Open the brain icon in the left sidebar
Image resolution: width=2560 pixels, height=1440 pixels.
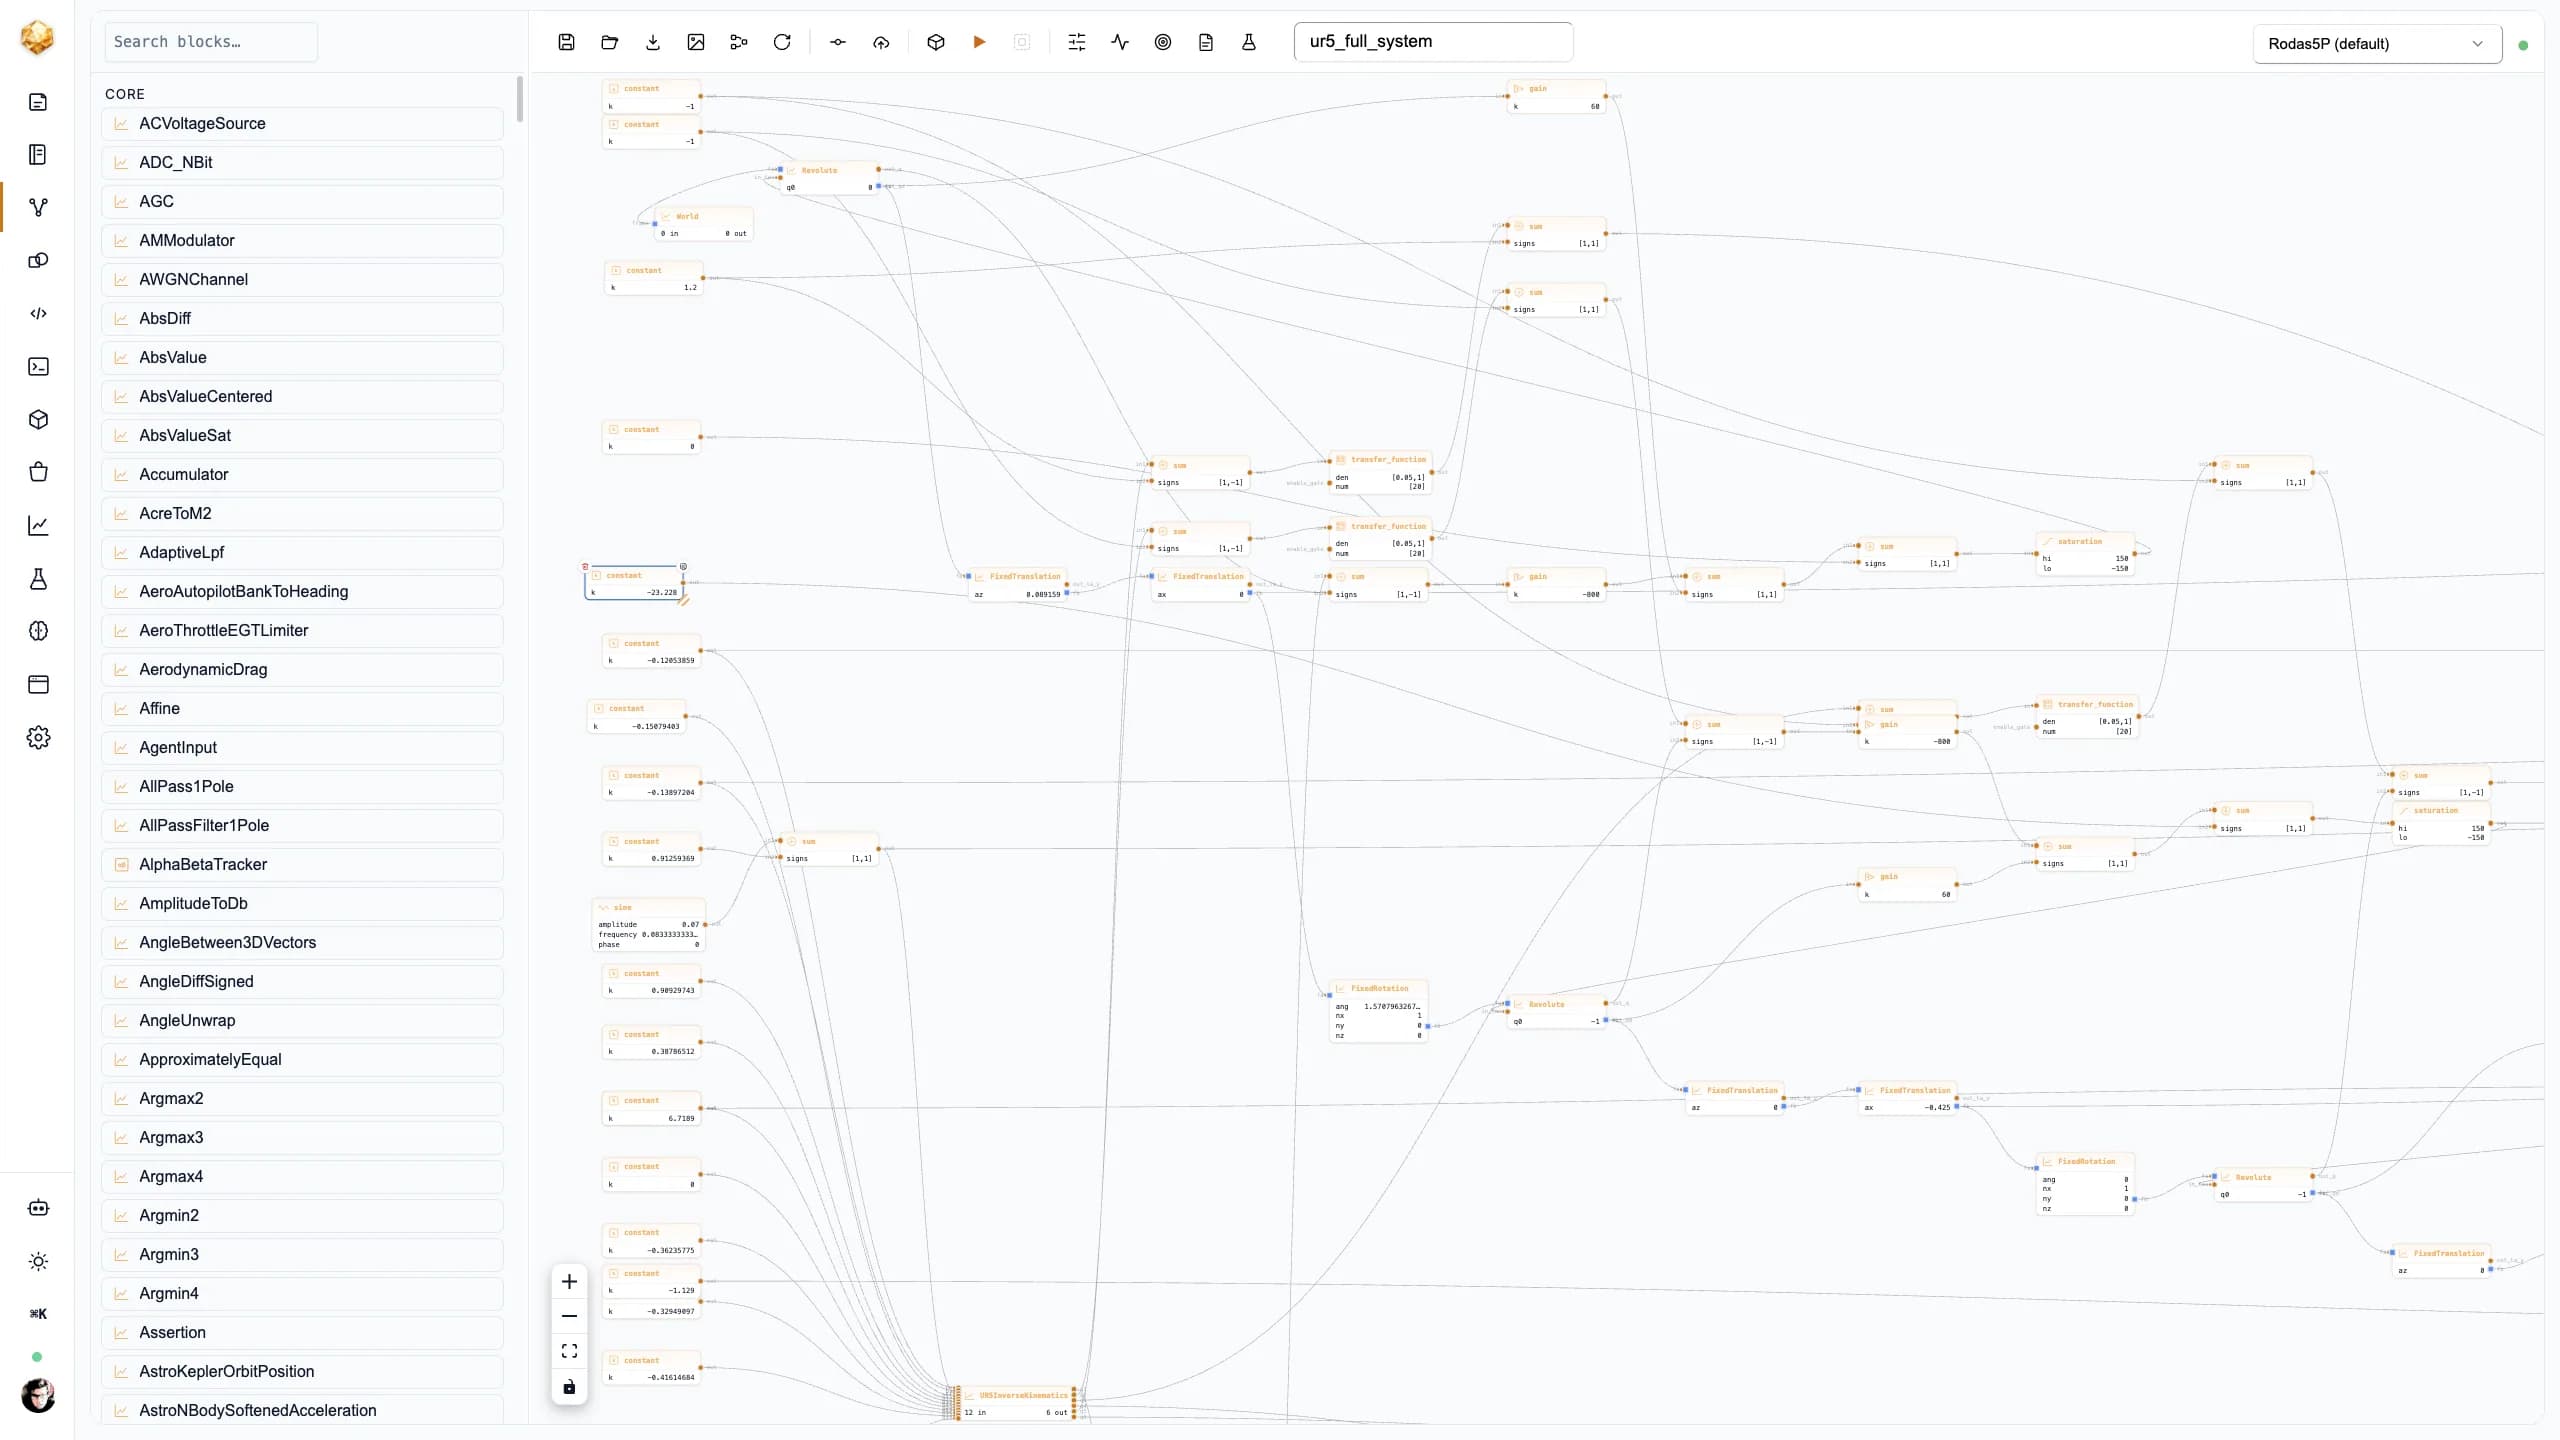pyautogui.click(x=38, y=631)
